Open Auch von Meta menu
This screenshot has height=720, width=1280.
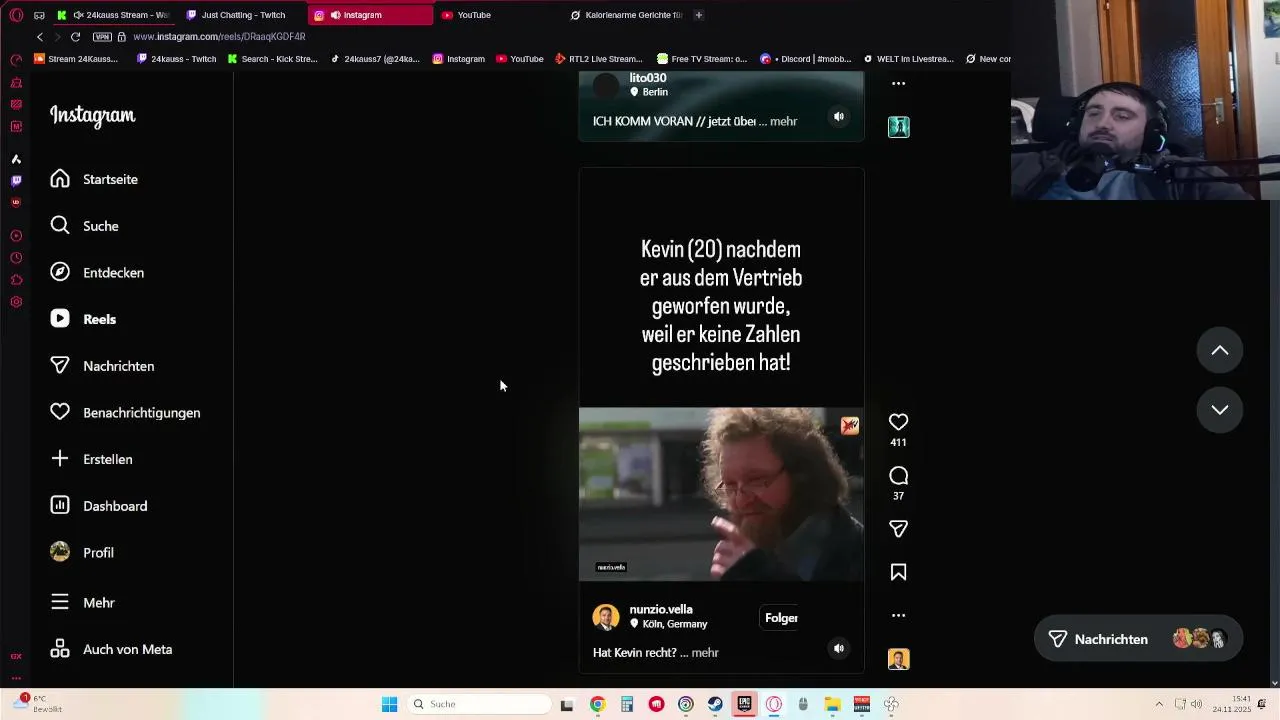point(111,649)
